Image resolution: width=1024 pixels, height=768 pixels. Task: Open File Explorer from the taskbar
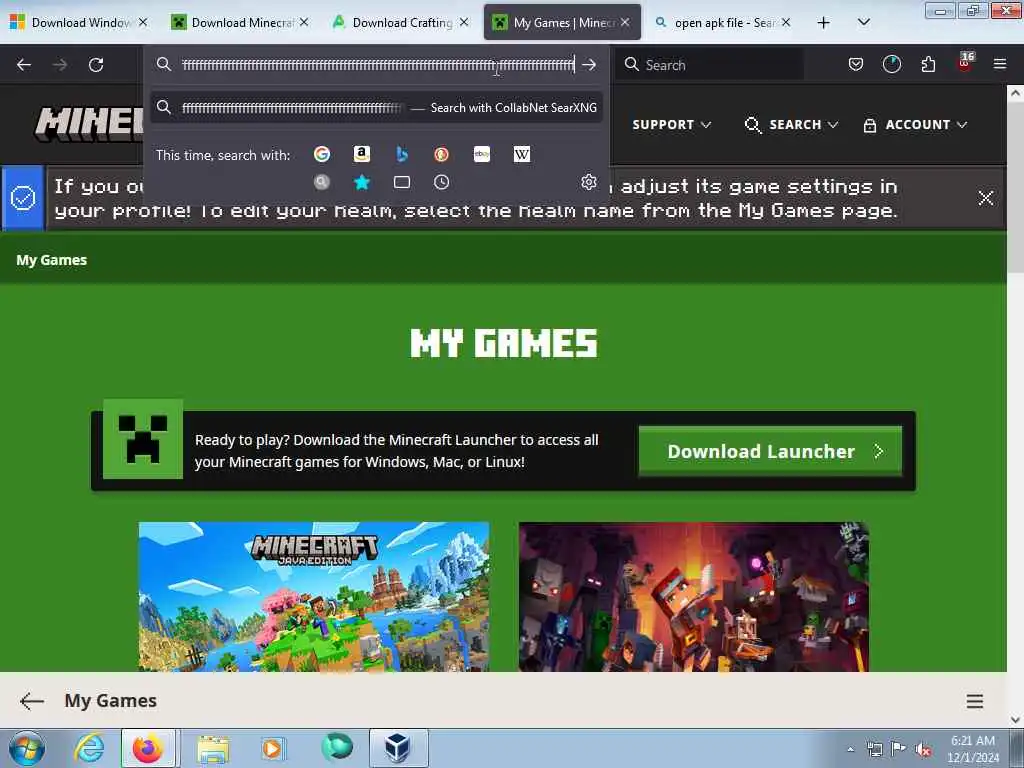(x=213, y=748)
